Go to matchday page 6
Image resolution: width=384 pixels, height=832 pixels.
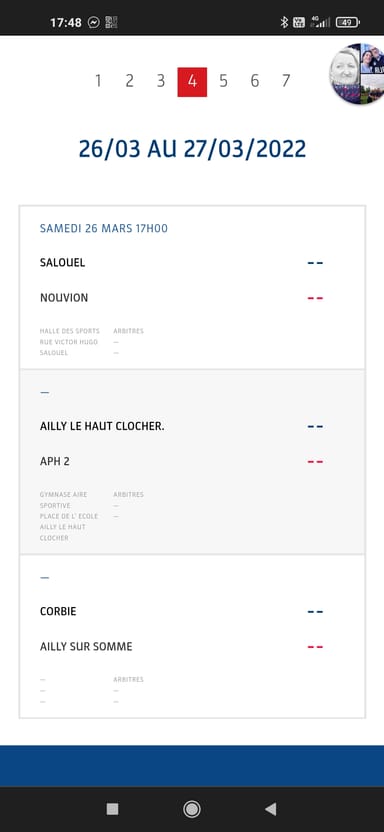point(255,81)
